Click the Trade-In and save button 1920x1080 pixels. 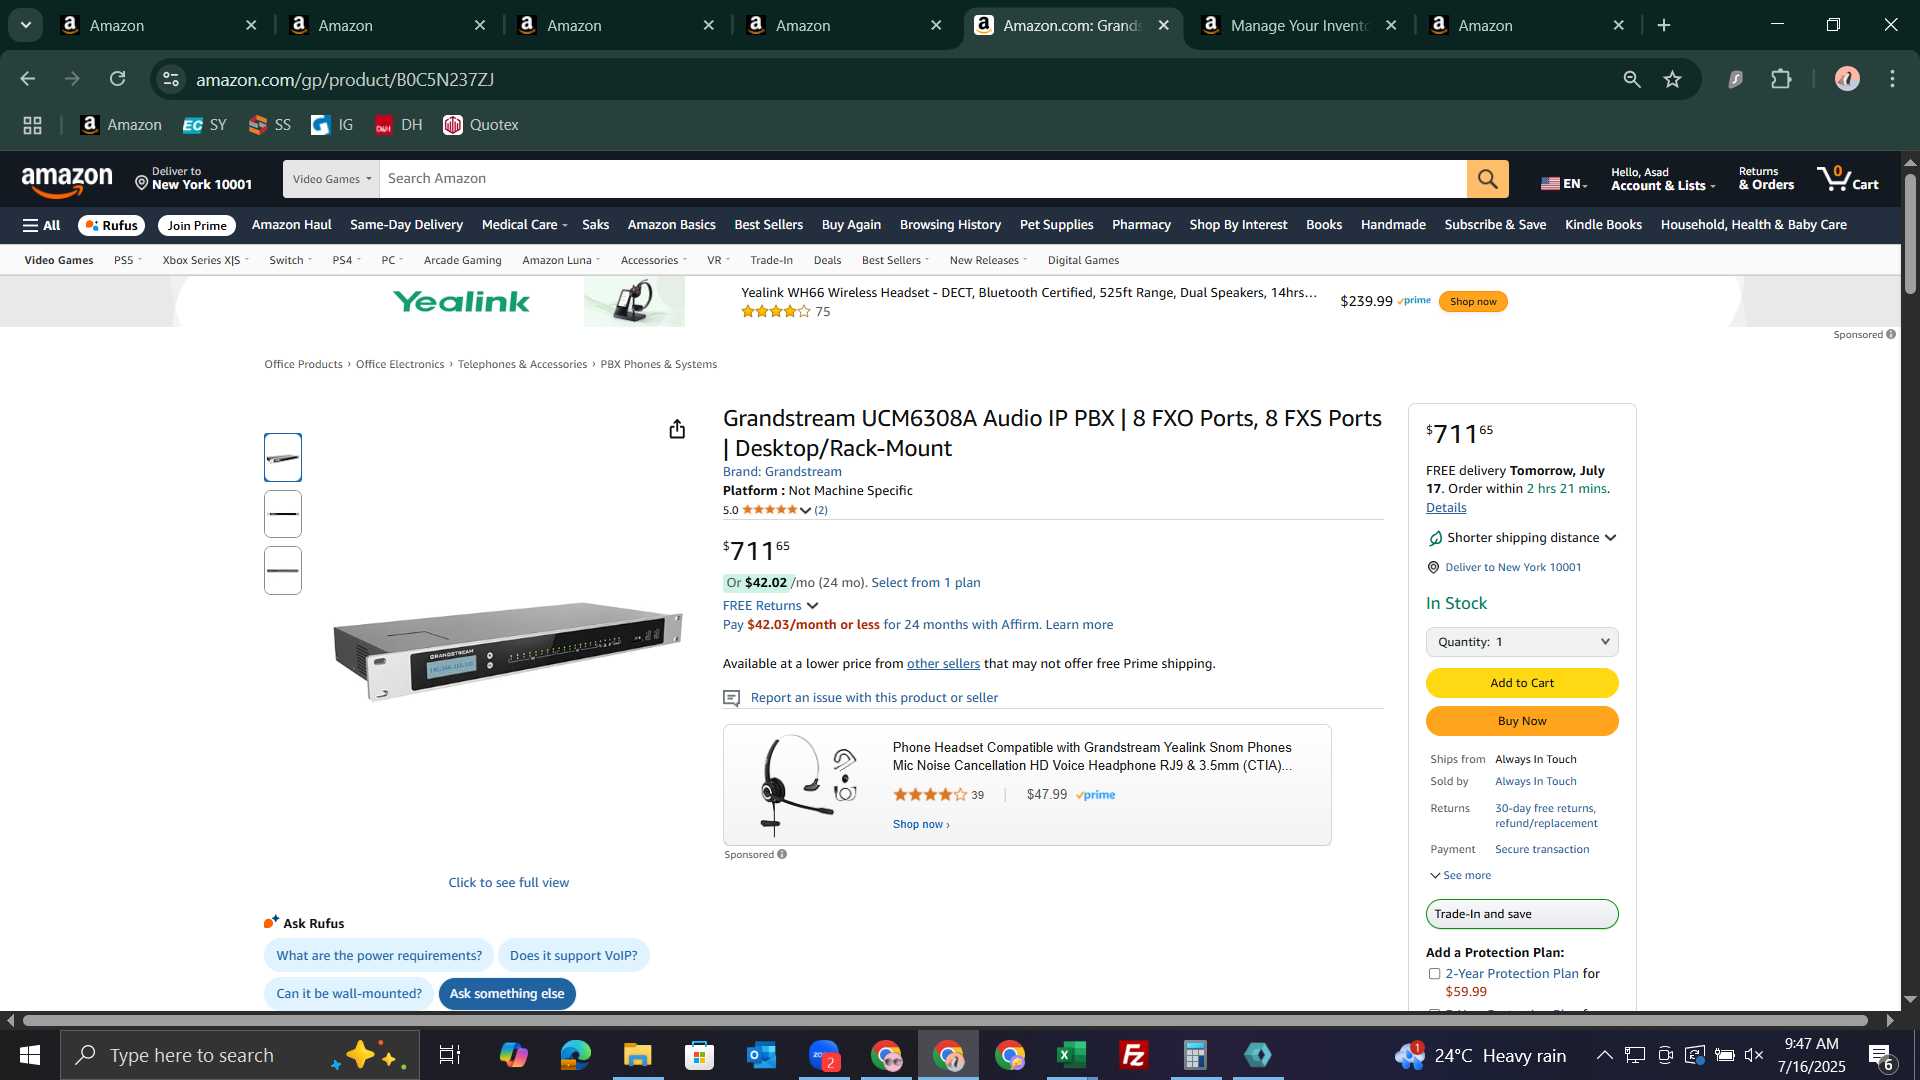(1522, 914)
